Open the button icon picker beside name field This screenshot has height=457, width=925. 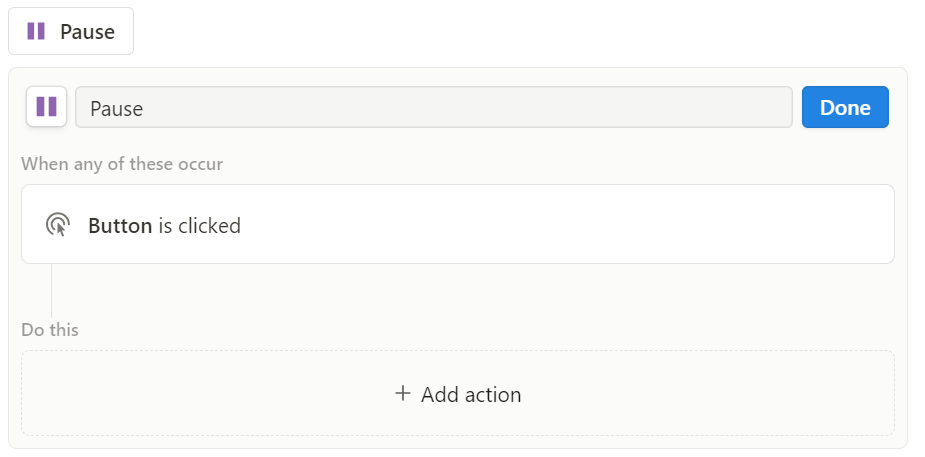coord(47,107)
